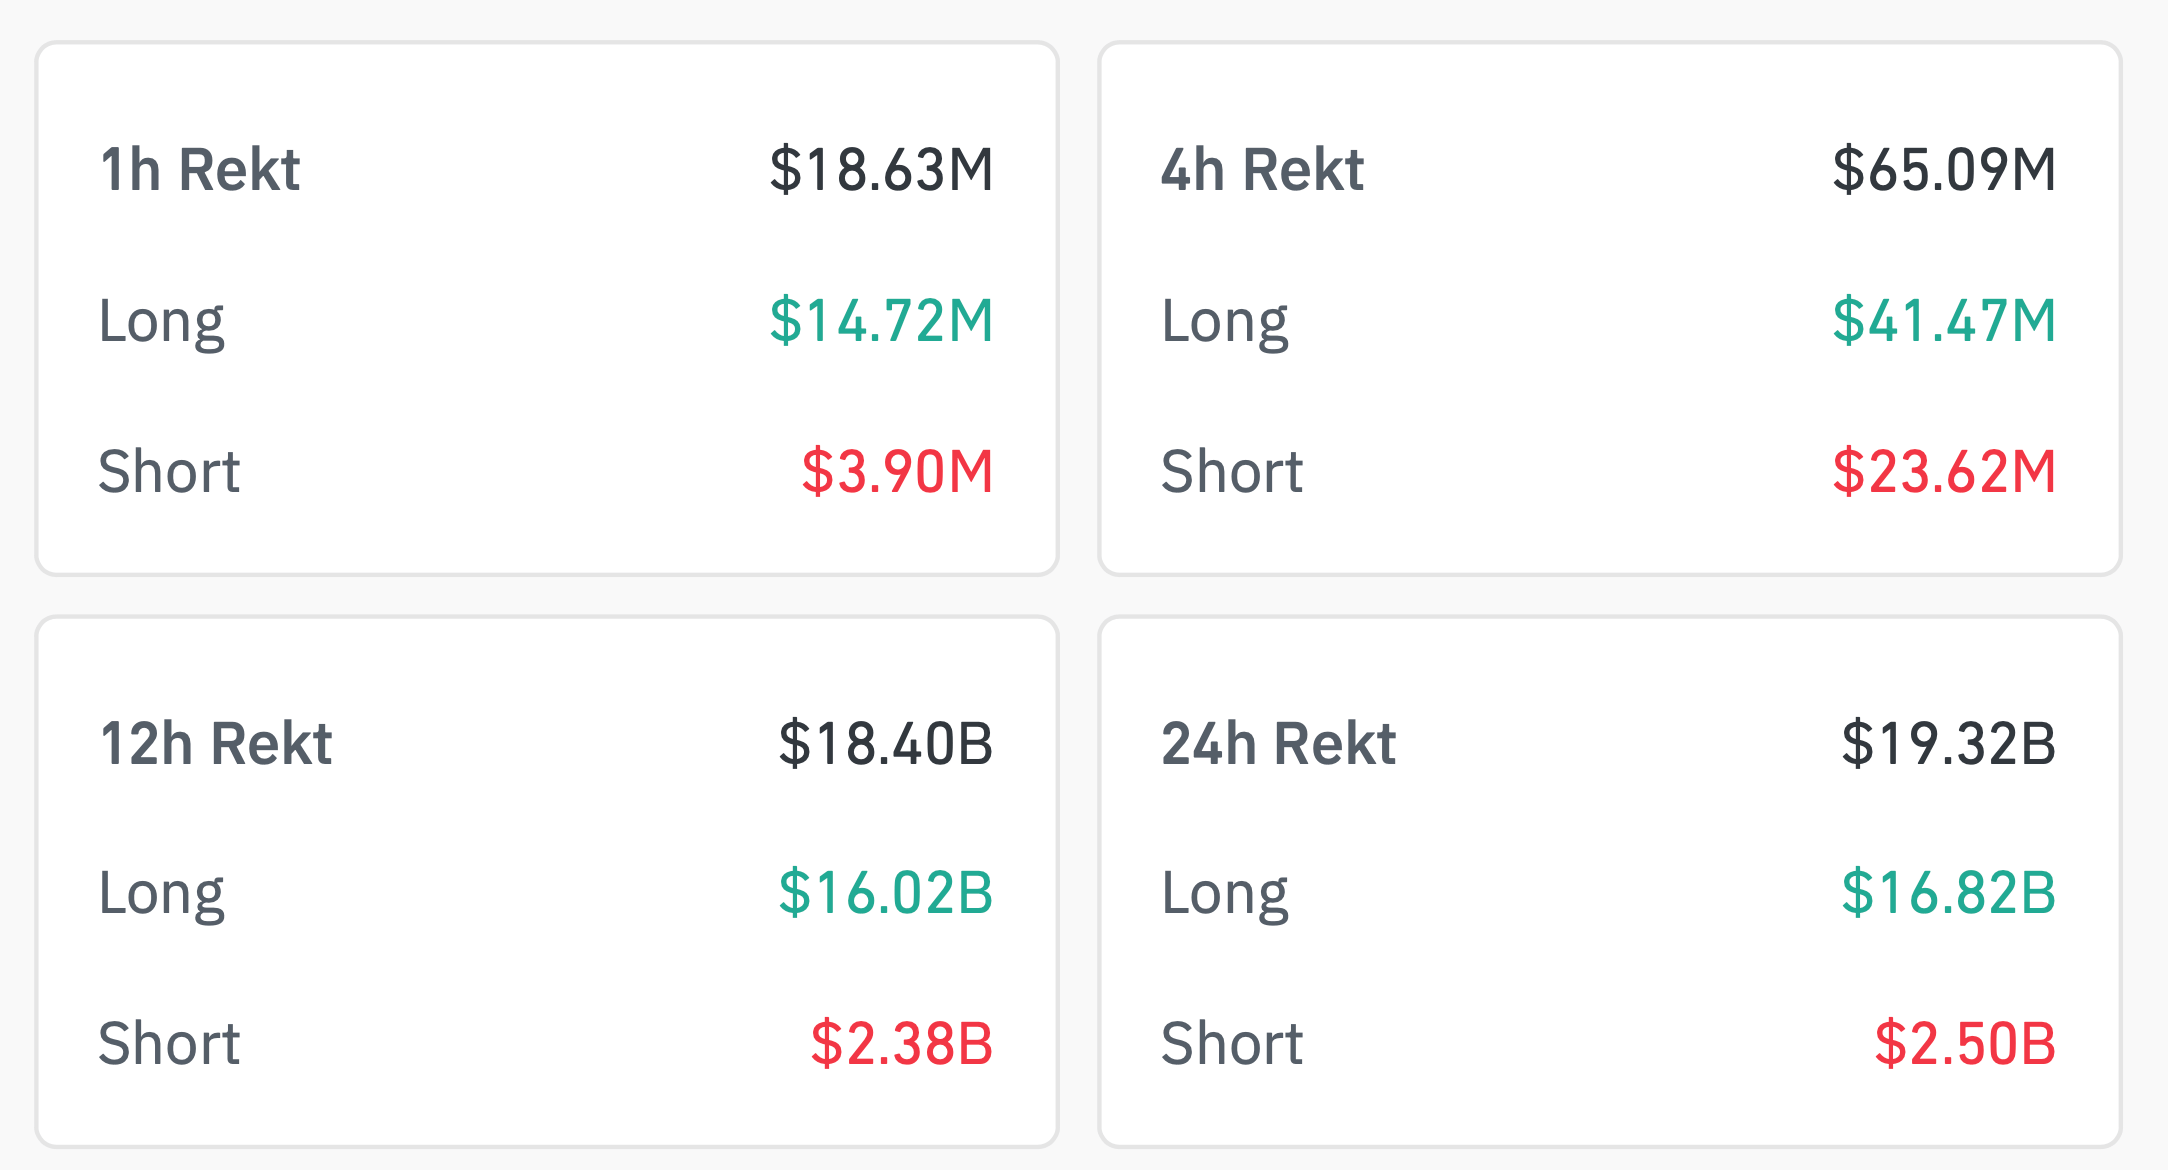Select the 1h Short amount $3.90M
Image resolution: width=2168 pixels, height=1170 pixels.
(x=897, y=471)
